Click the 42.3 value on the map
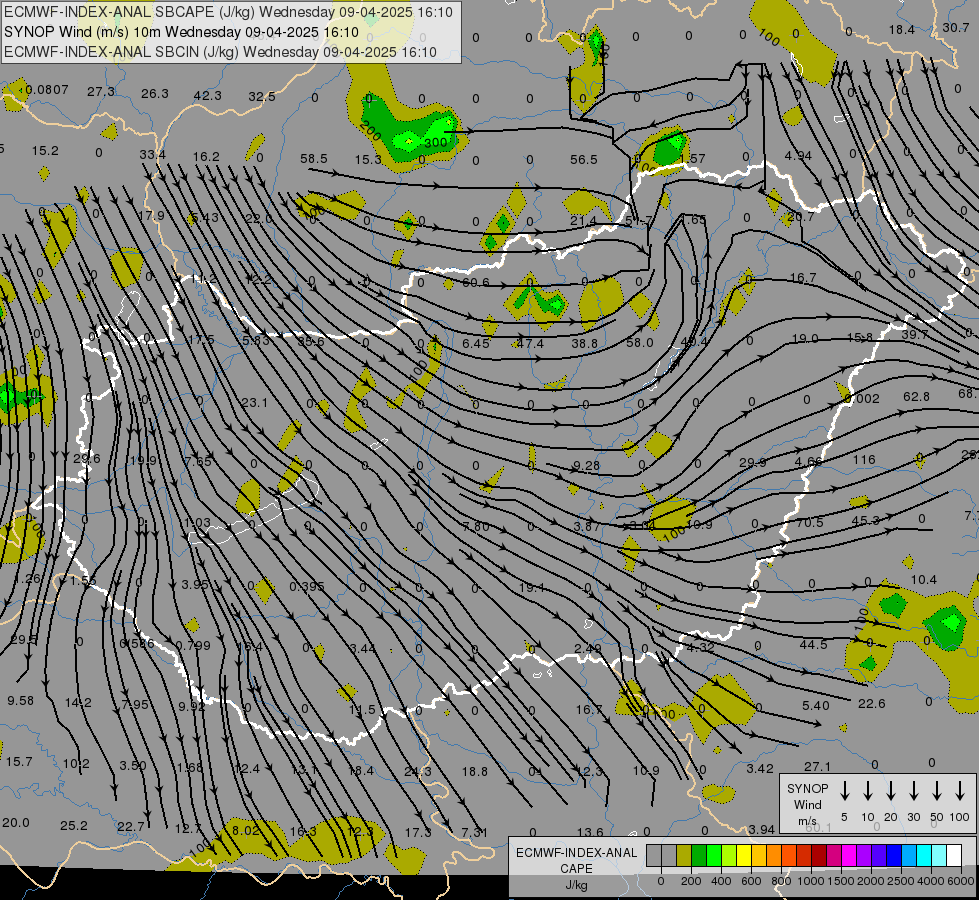The height and width of the screenshot is (900, 979). pyautogui.click(x=208, y=96)
